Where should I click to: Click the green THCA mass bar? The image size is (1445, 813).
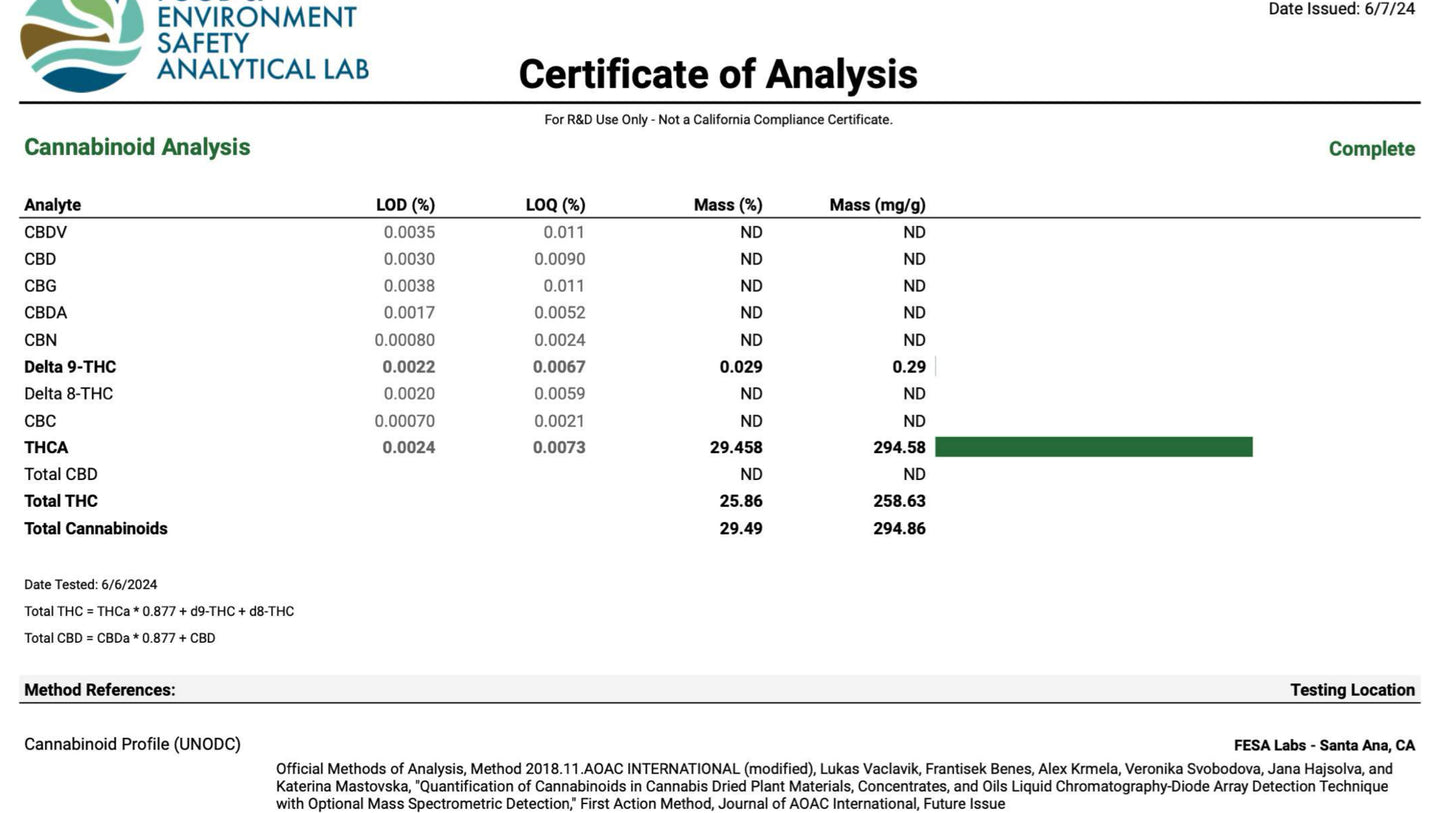pyautogui.click(x=1093, y=447)
